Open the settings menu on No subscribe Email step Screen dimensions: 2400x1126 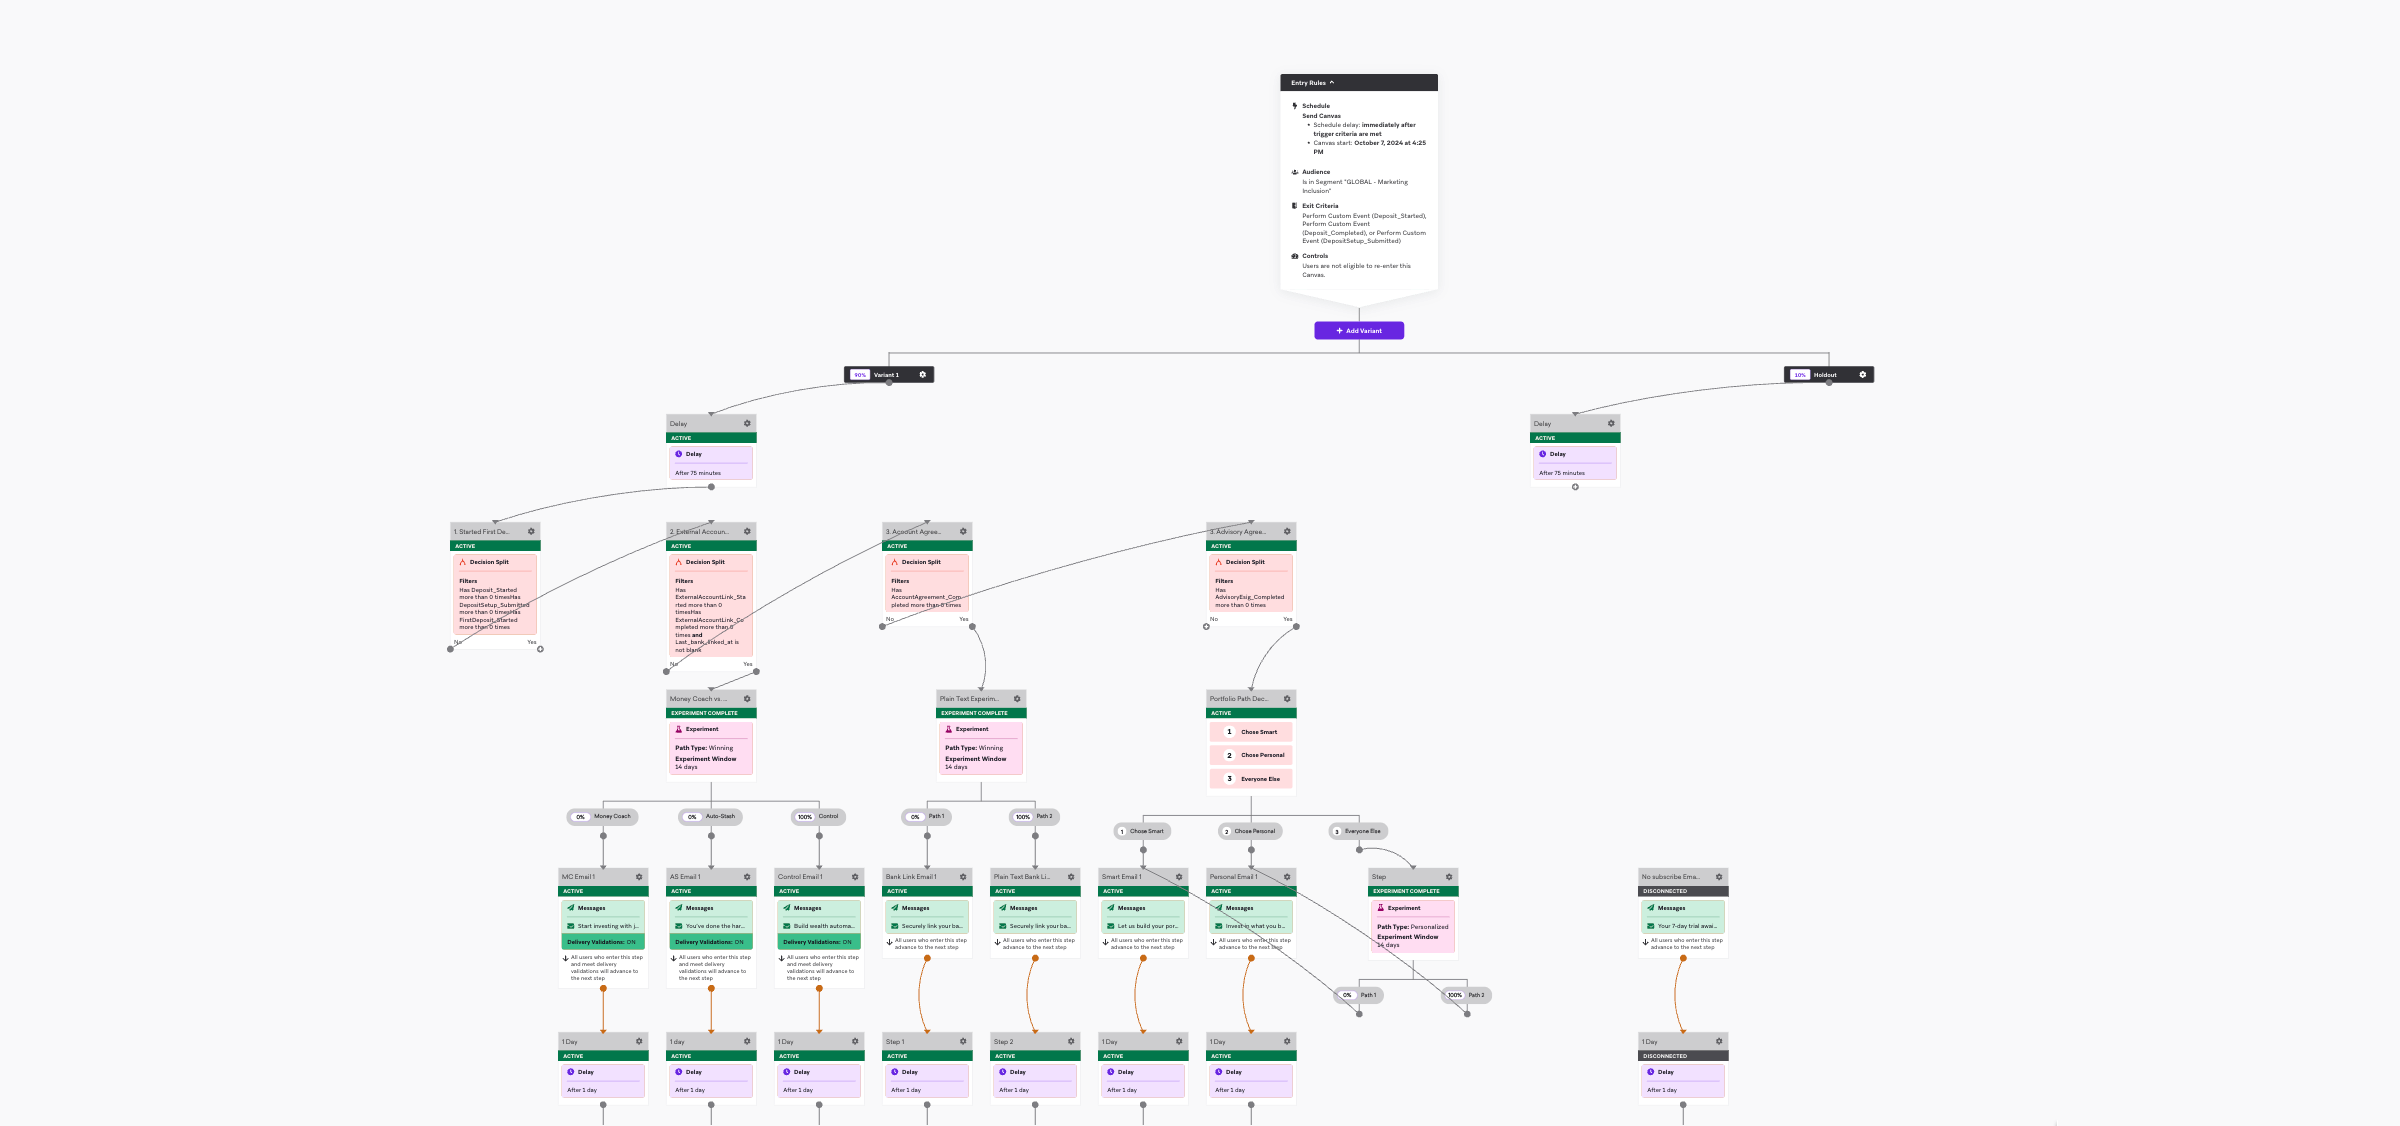click(x=1719, y=876)
